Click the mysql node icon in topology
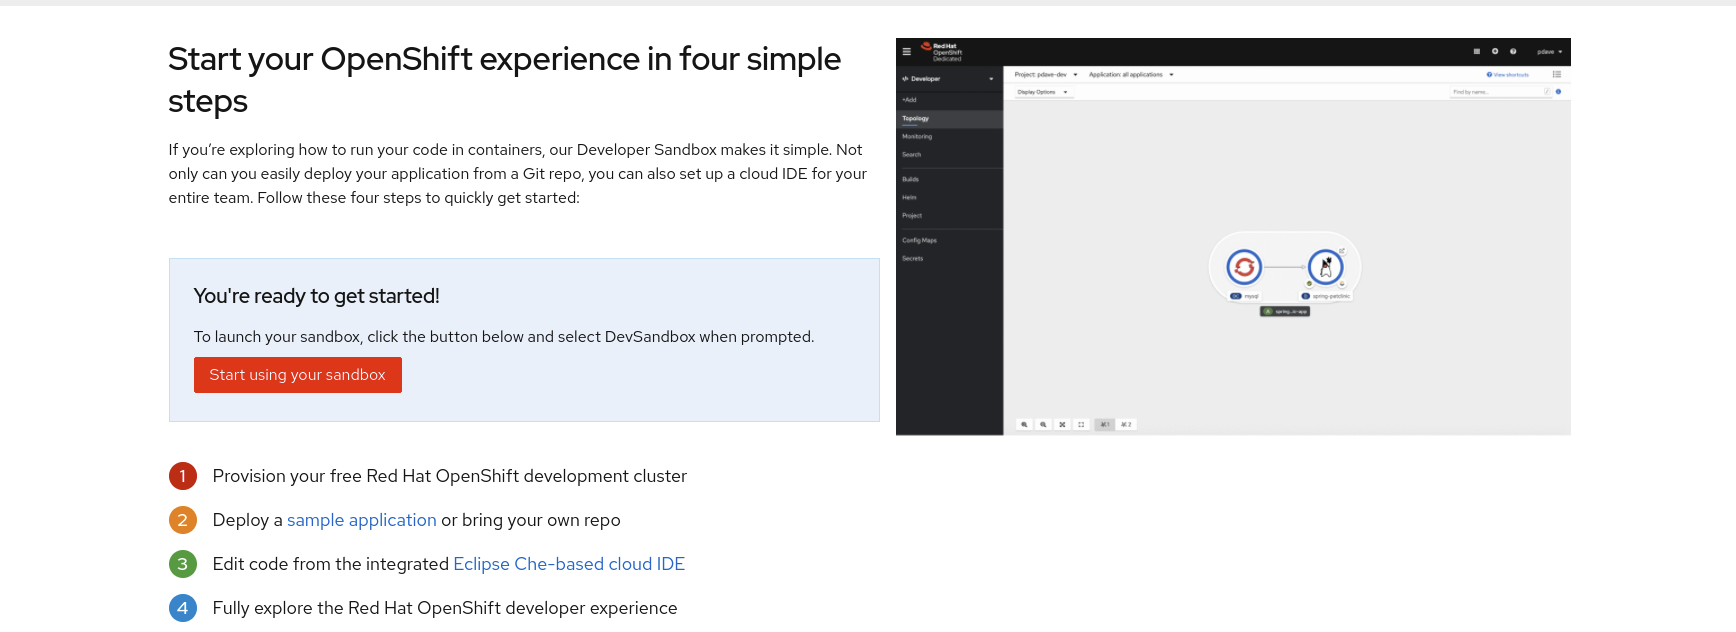 click(x=1244, y=267)
